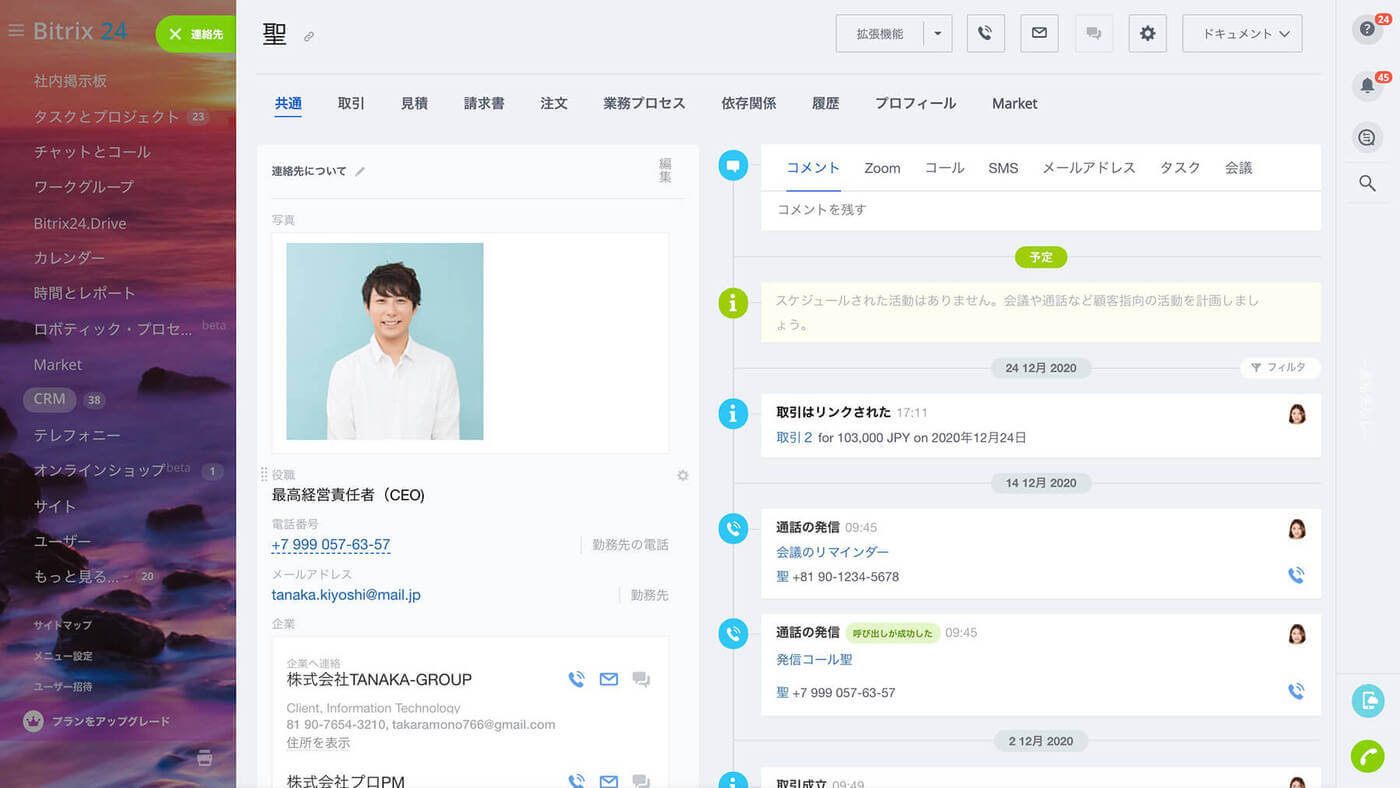Open the notifications bell icon
The image size is (1400, 788).
[x=1367, y=86]
